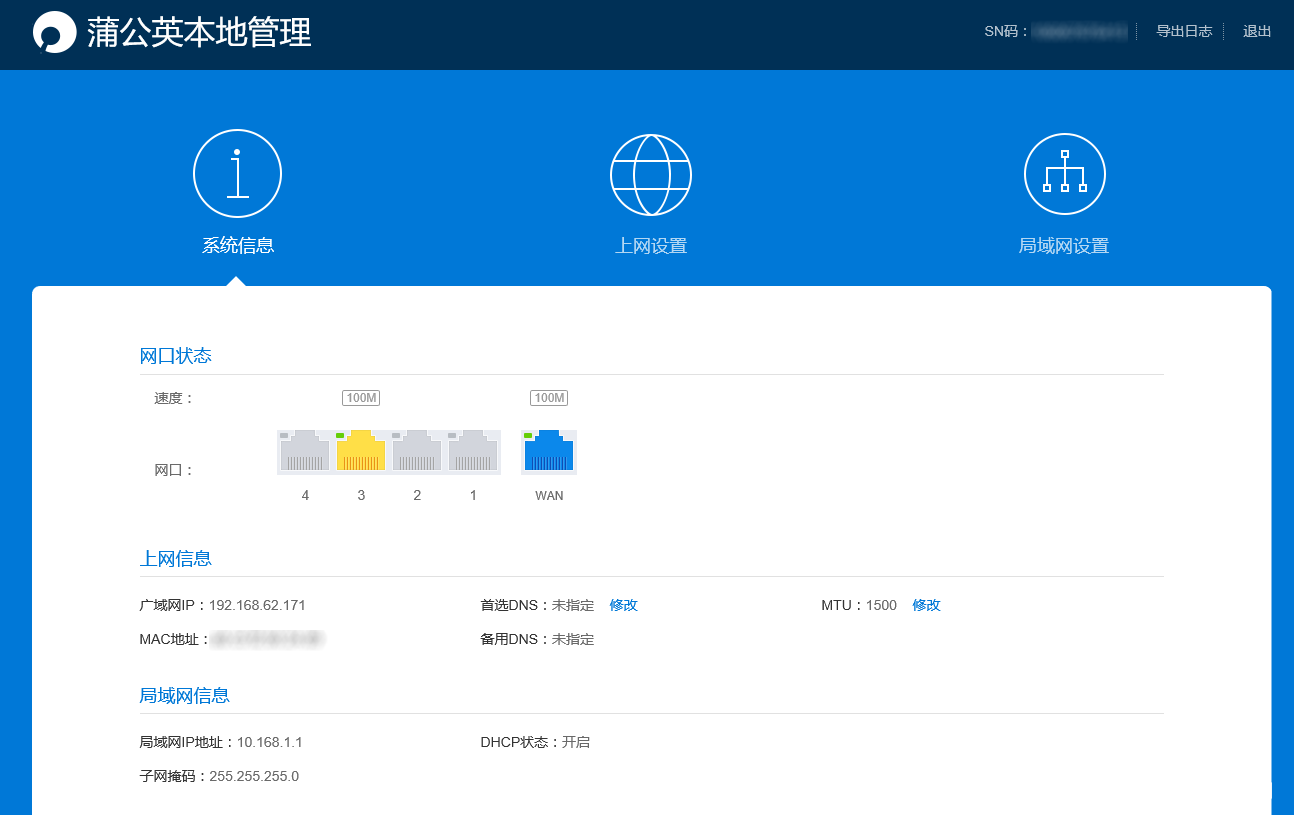Click the 100M badge above WAN port
This screenshot has width=1294, height=815.
549,398
